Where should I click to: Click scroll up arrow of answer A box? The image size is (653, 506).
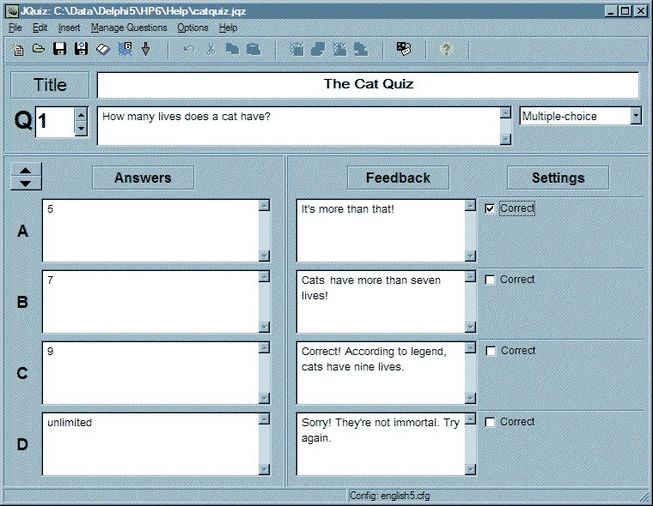pyautogui.click(x=264, y=205)
